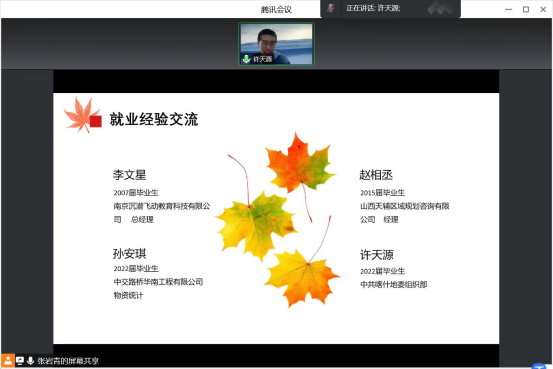Click the screen-share monitor icon at bottom left
Image resolution: width=553 pixels, height=369 pixels.
(20, 361)
